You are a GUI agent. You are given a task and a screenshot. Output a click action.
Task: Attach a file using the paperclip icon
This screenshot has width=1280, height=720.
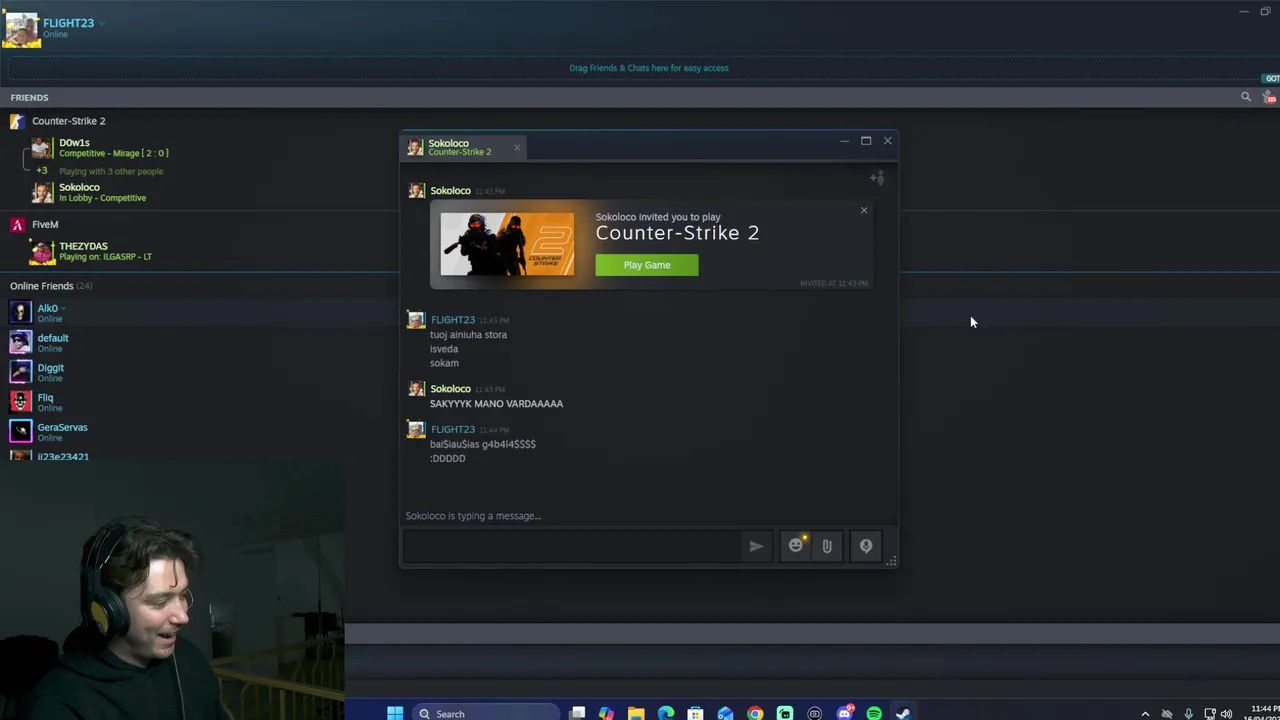point(827,546)
